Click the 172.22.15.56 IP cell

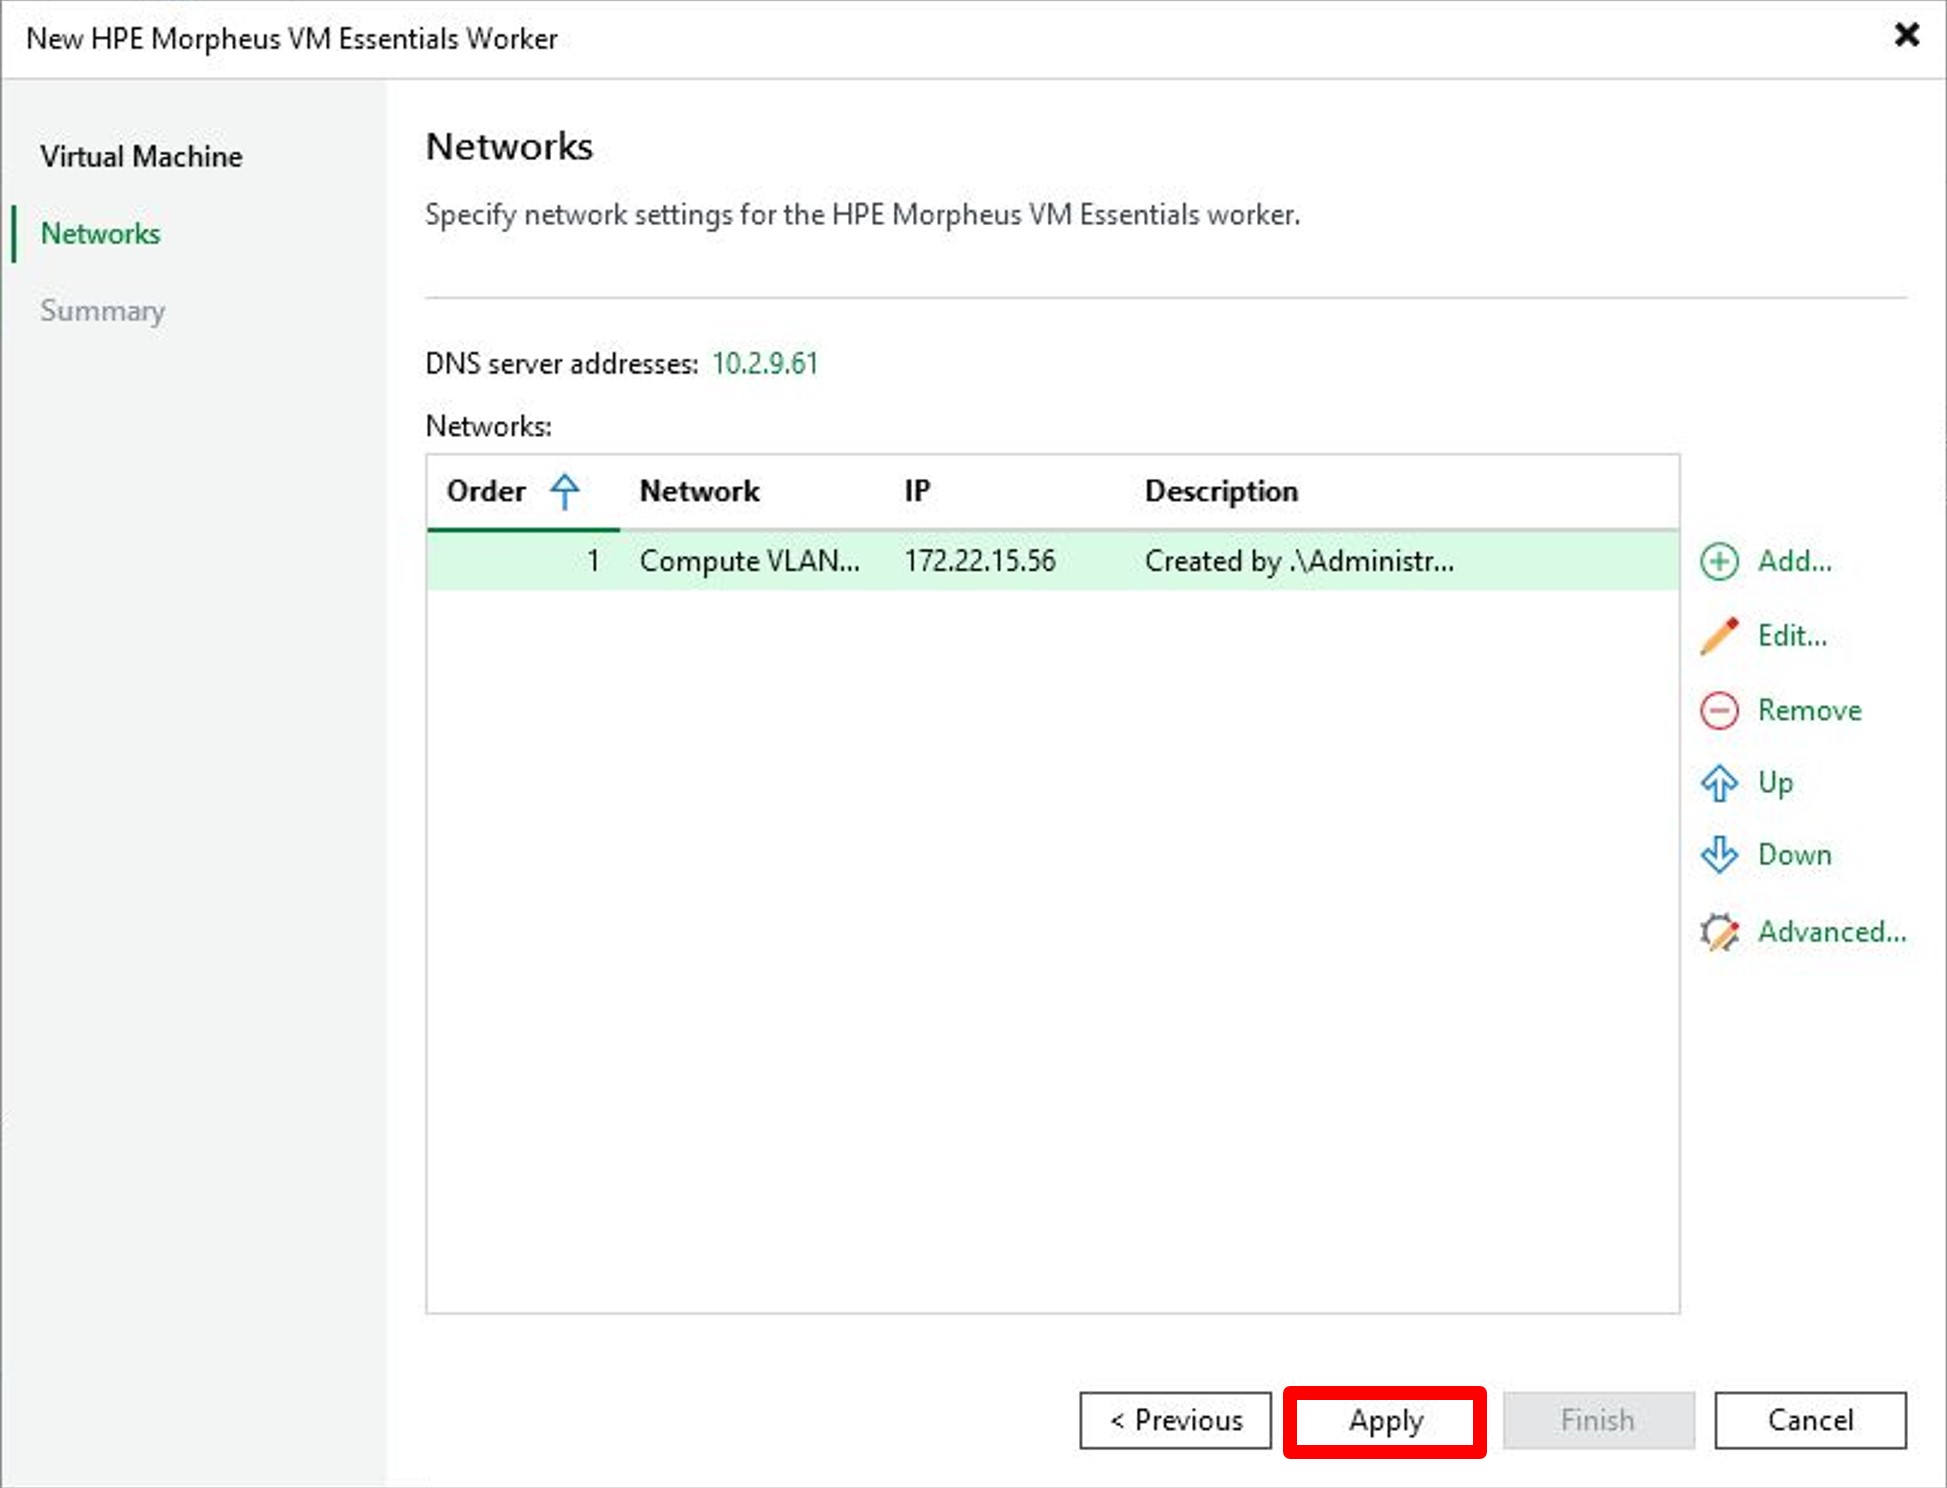coord(980,561)
